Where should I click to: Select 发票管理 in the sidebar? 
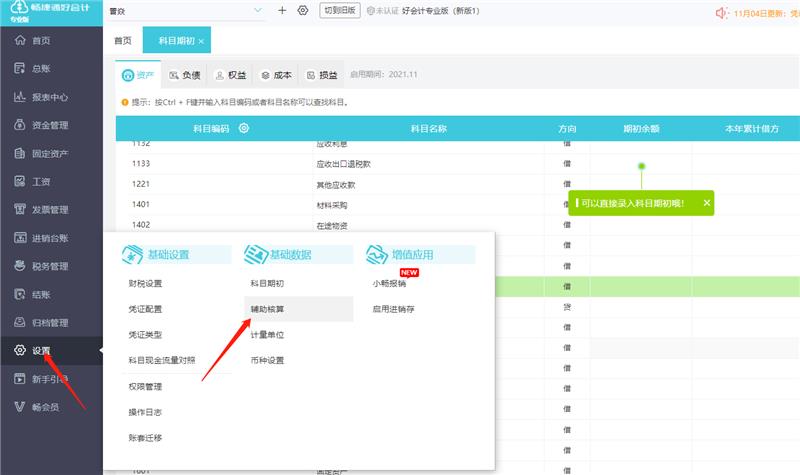pos(49,209)
